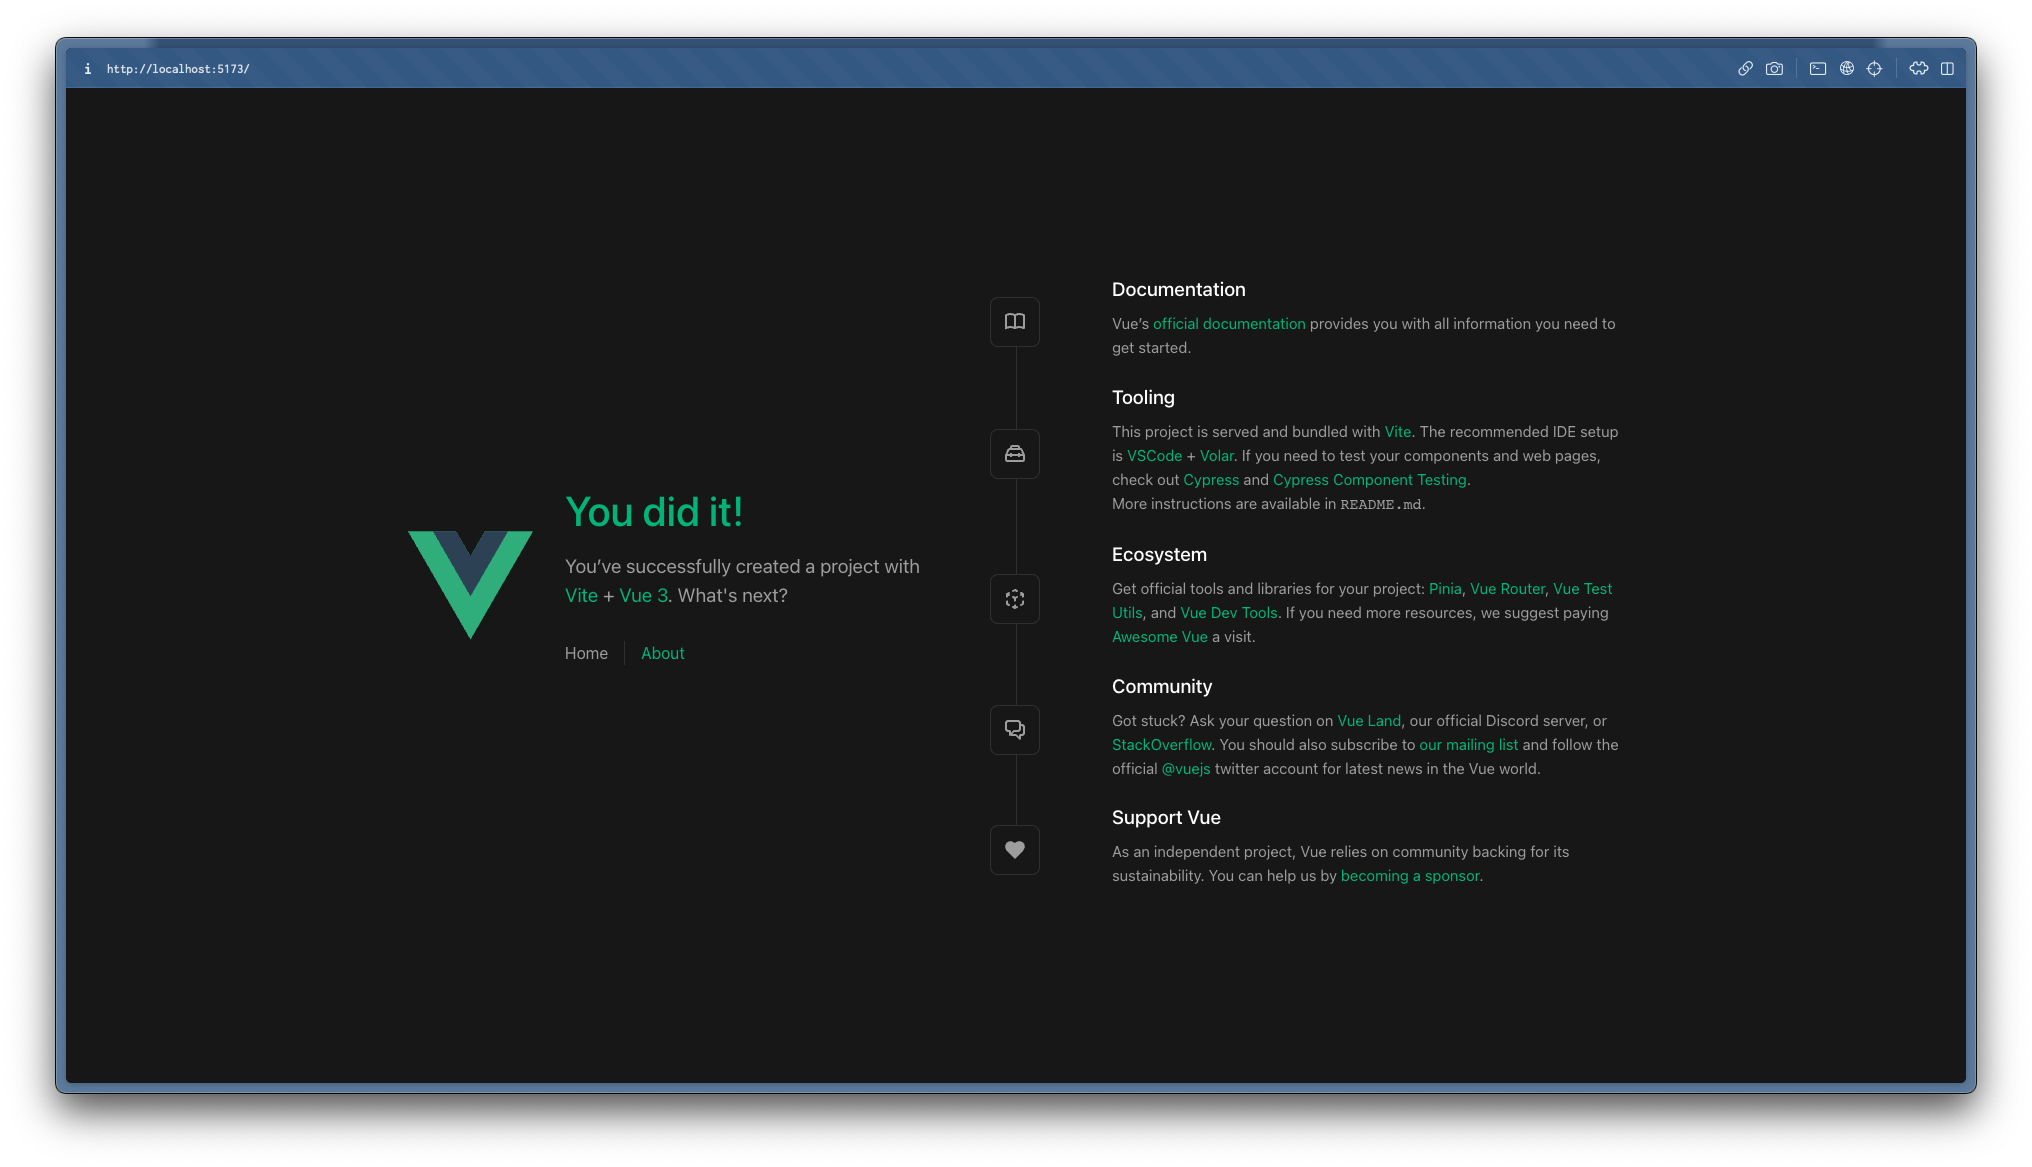
Task: Open the Volar link
Action: [1216, 456]
